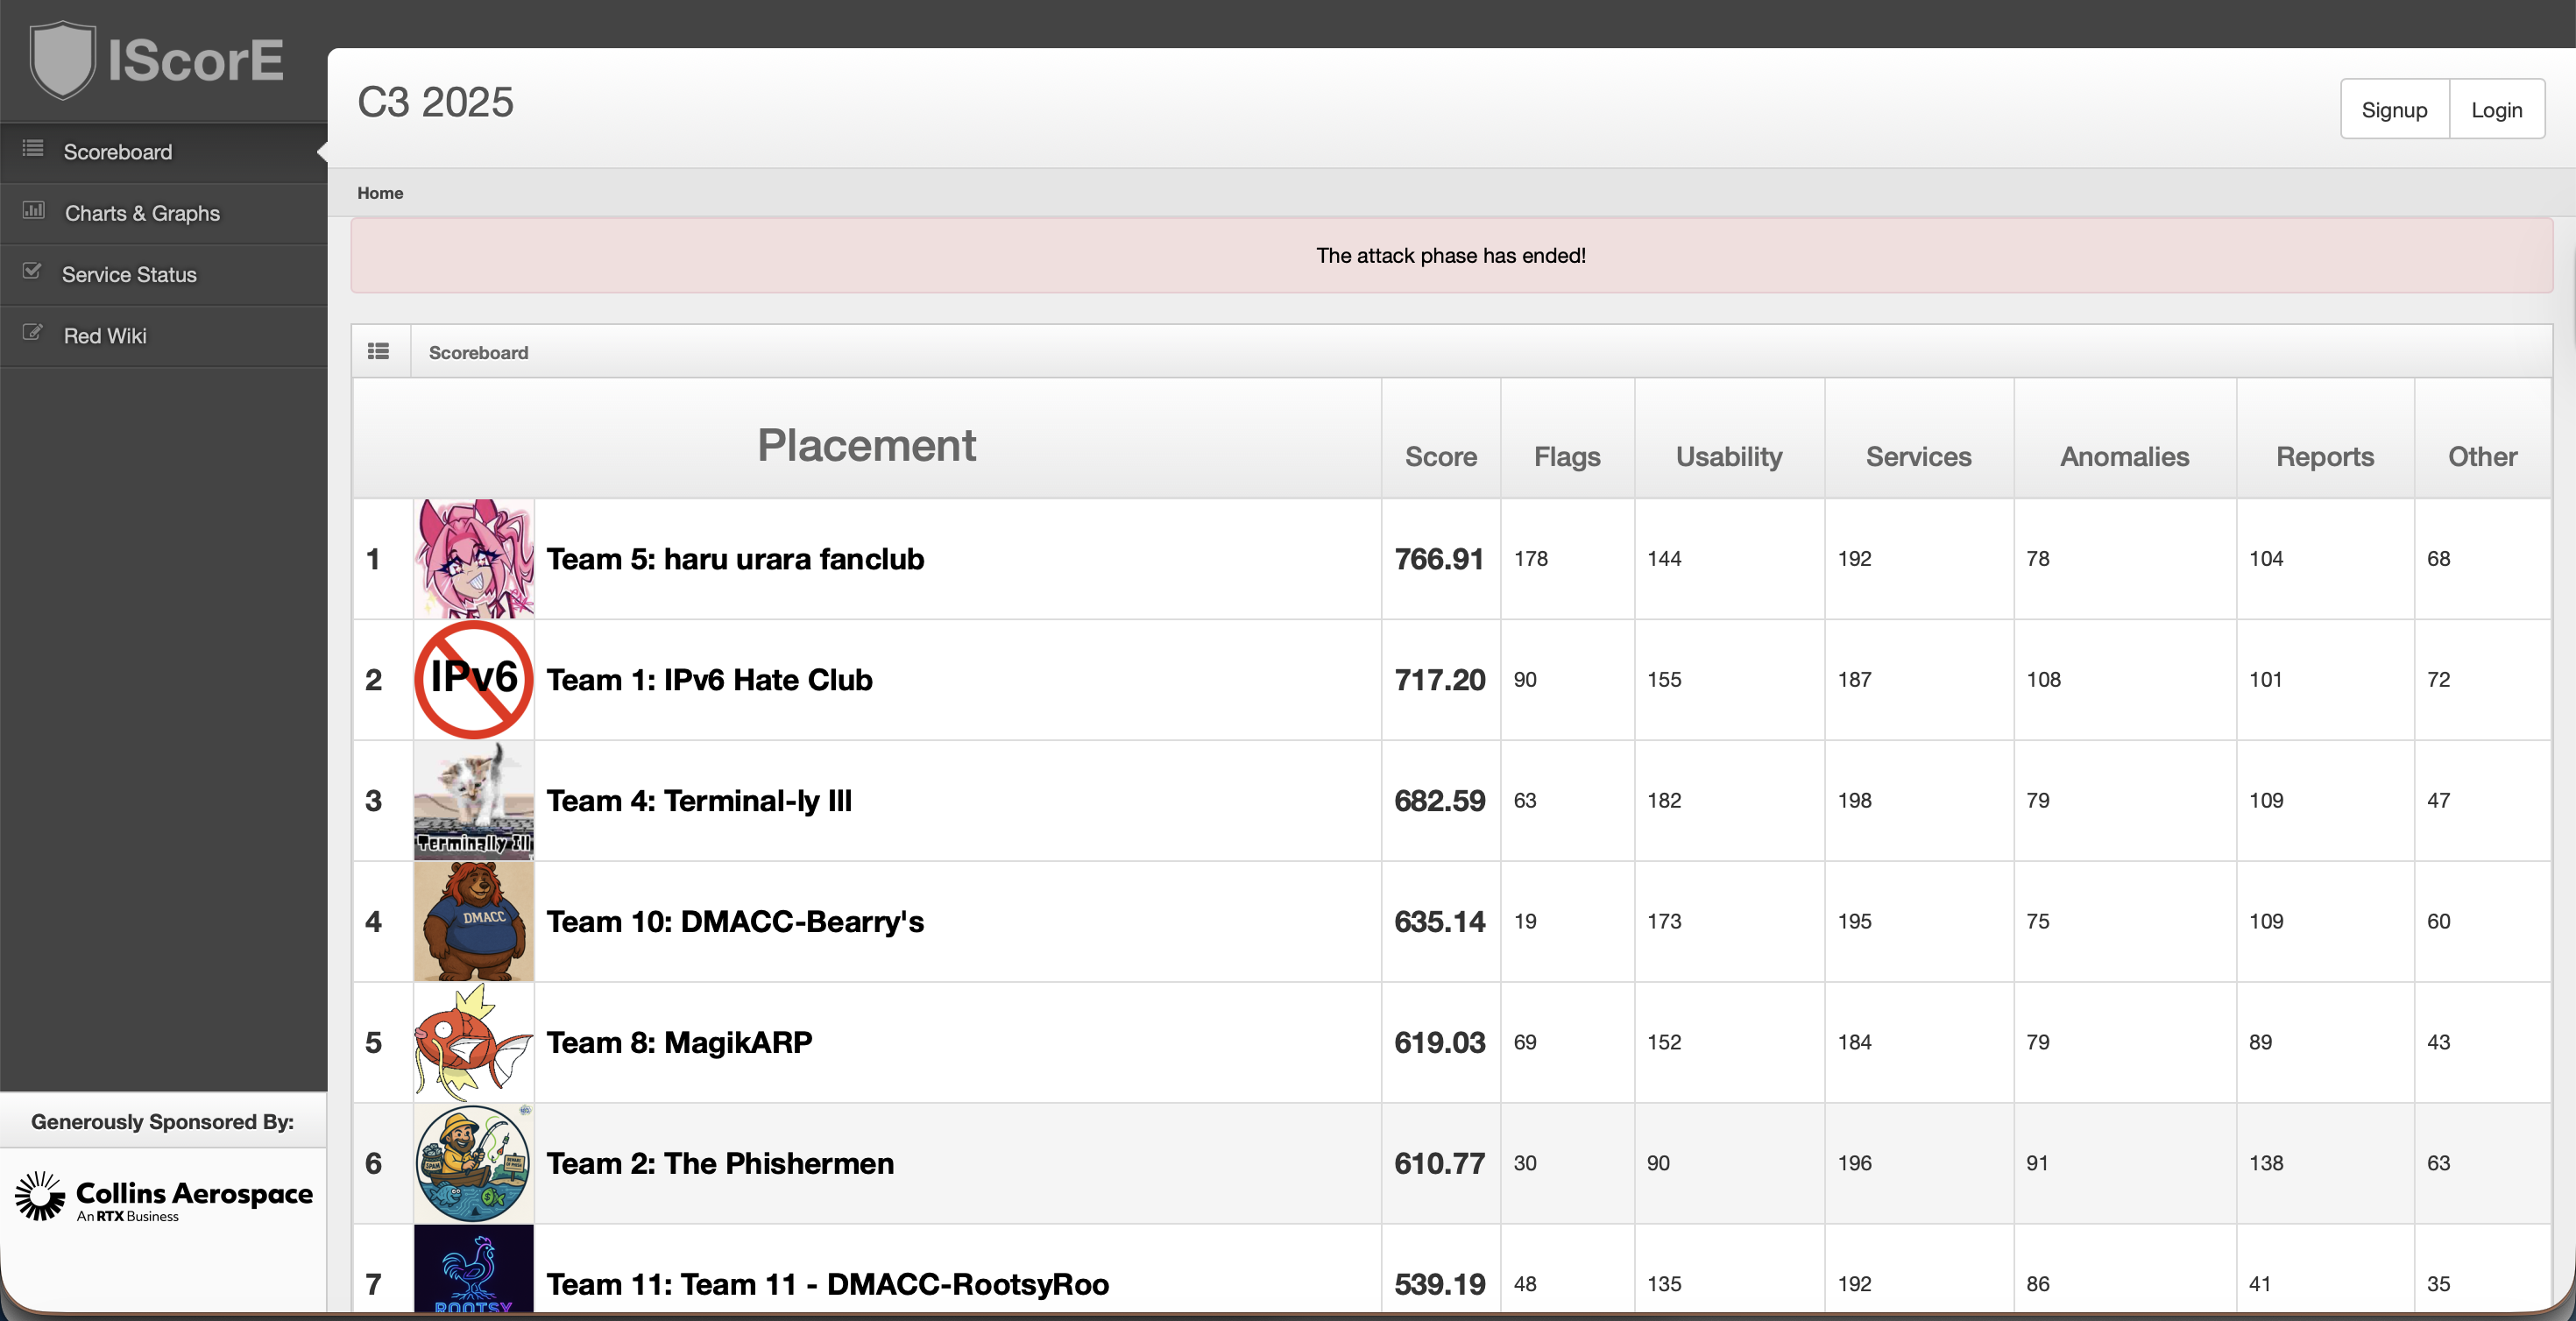
Task: Click the Collins Aerospace sponsor logo
Action: point(163,1197)
